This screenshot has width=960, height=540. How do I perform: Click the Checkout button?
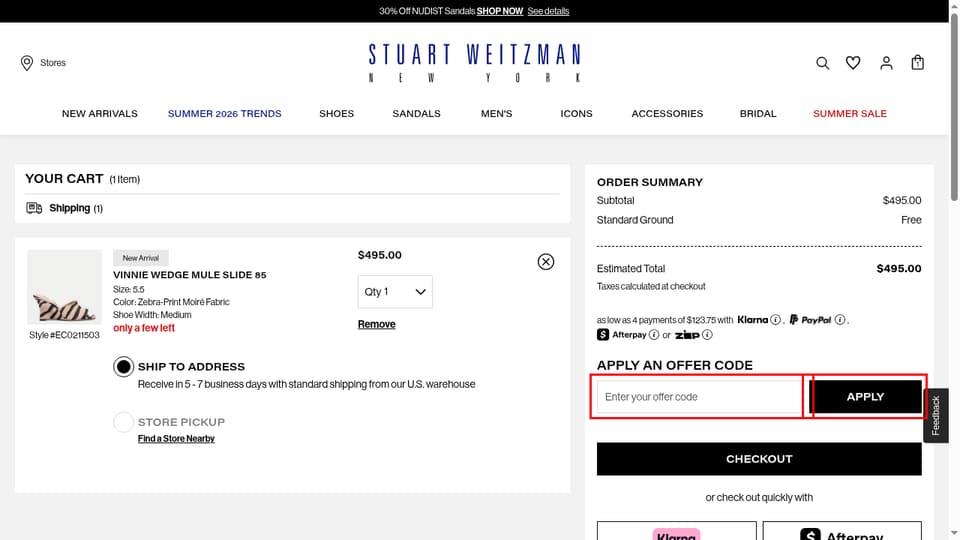pyautogui.click(x=759, y=459)
